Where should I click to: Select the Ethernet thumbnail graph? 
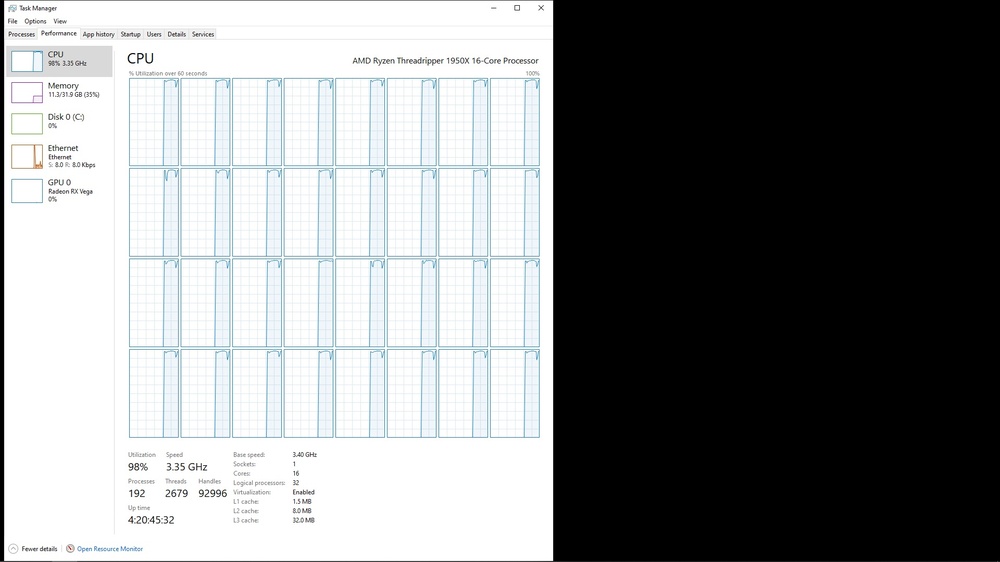coord(27,156)
